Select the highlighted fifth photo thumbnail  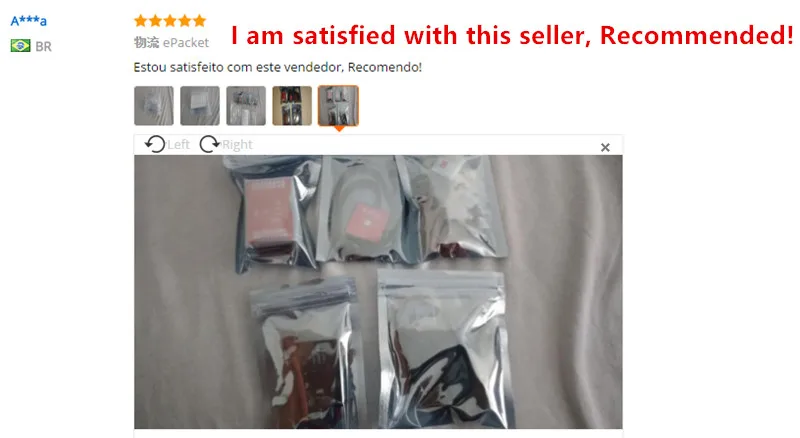338,106
